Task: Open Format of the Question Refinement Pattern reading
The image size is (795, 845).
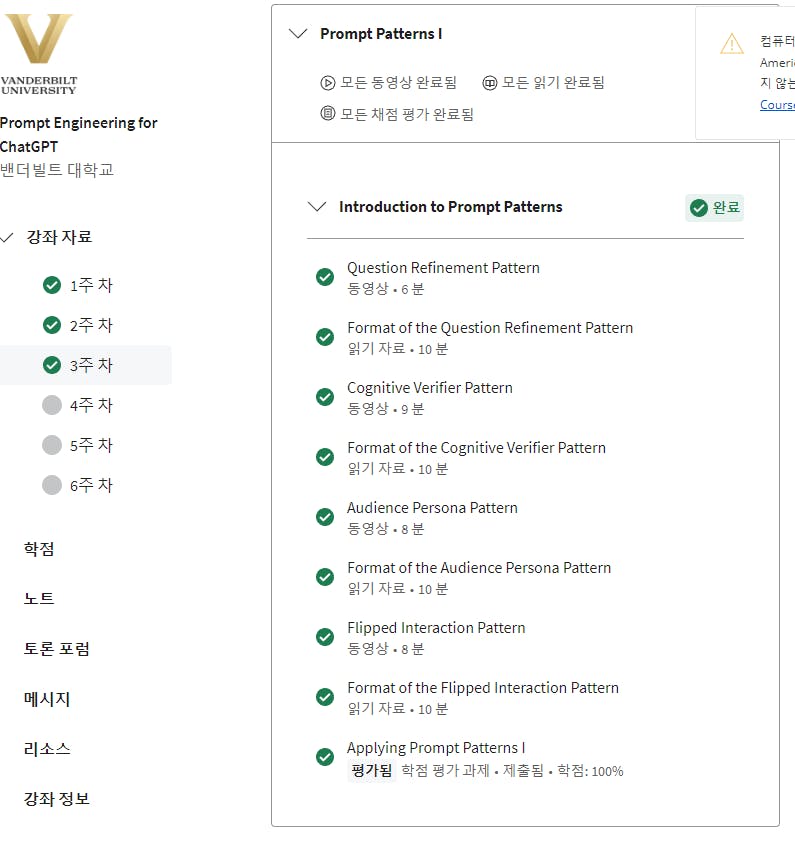Action: pyautogui.click(x=489, y=328)
